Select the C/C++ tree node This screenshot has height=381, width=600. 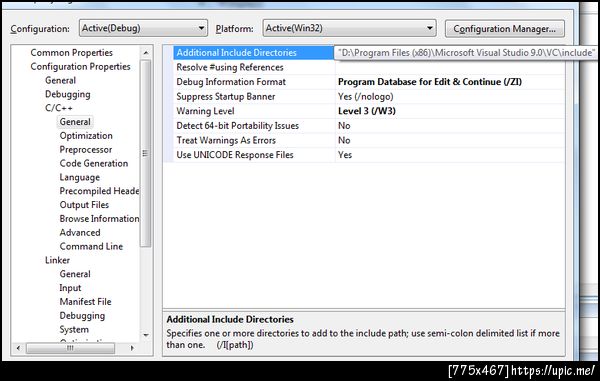[59, 108]
